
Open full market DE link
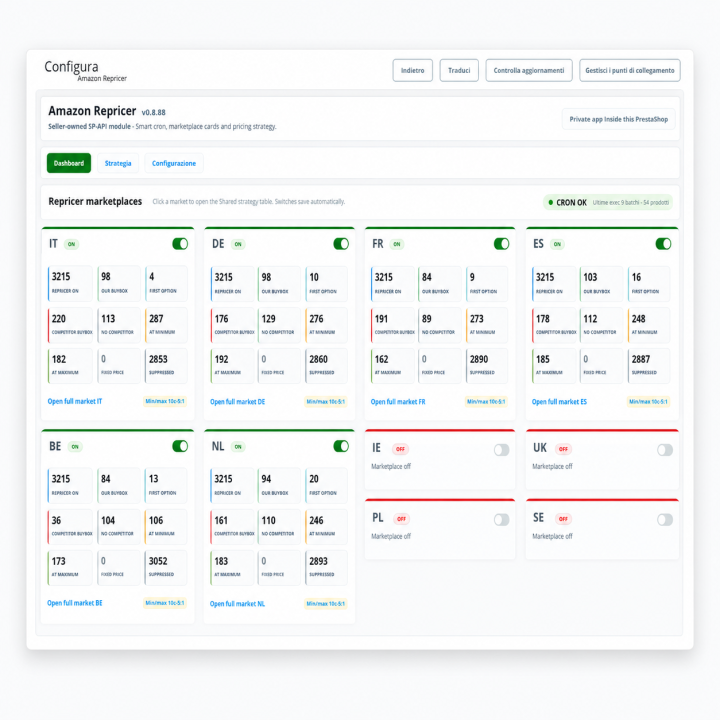coord(237,402)
